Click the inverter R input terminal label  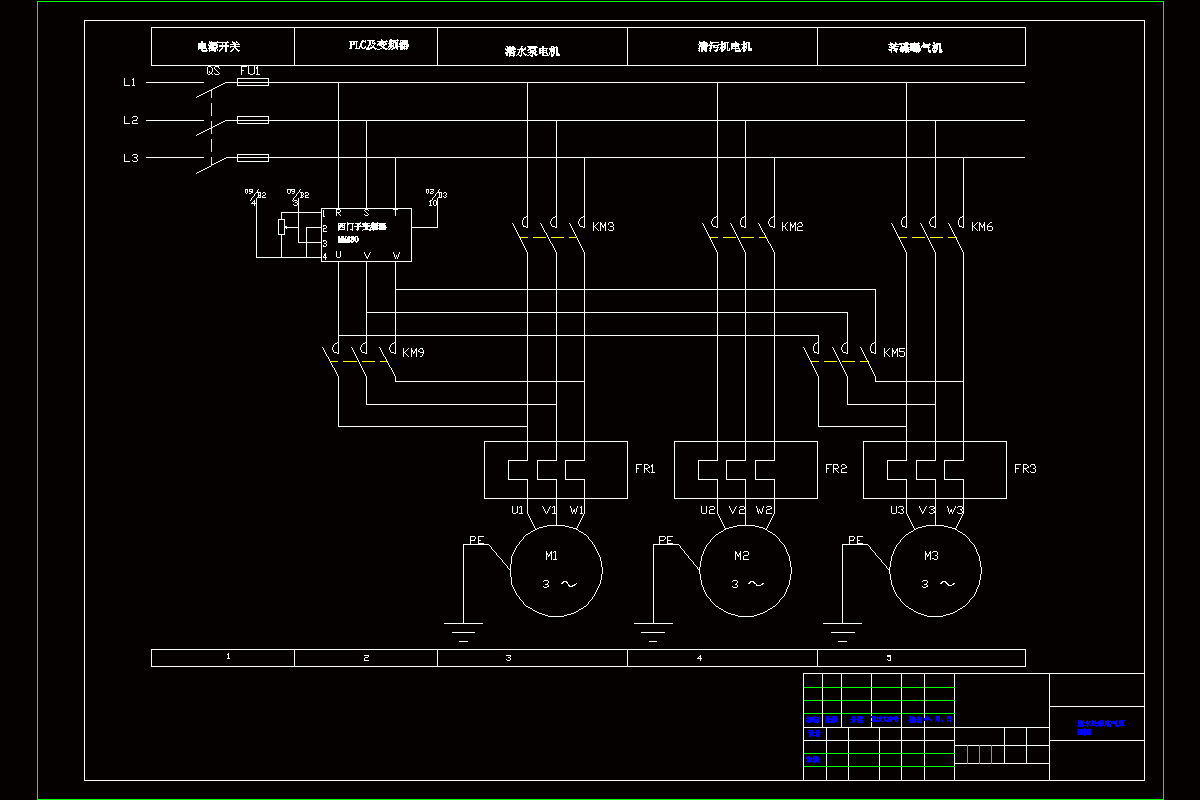click(x=338, y=213)
